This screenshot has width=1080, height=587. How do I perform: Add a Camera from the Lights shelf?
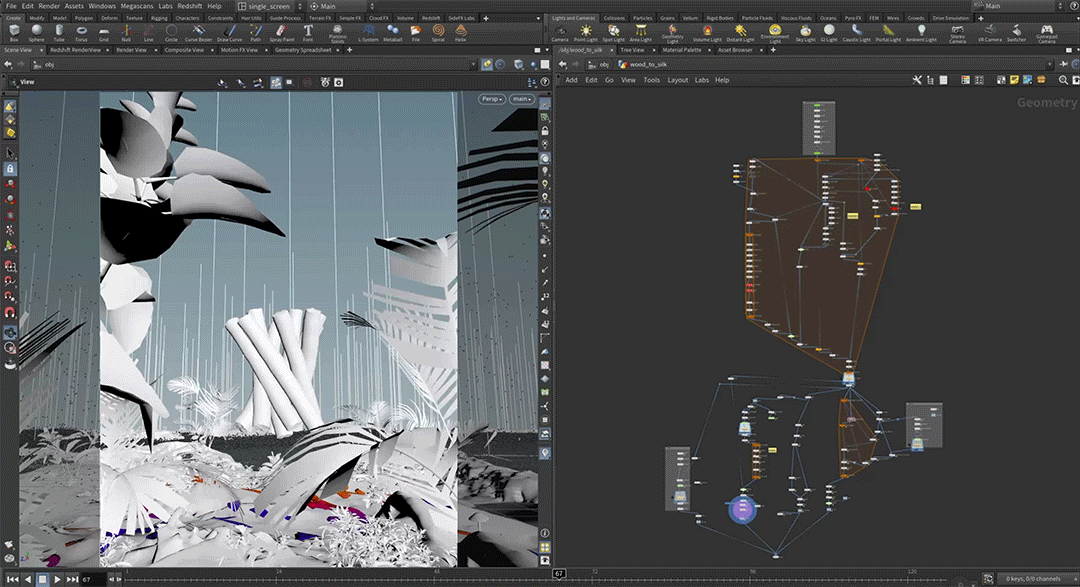(x=559, y=32)
